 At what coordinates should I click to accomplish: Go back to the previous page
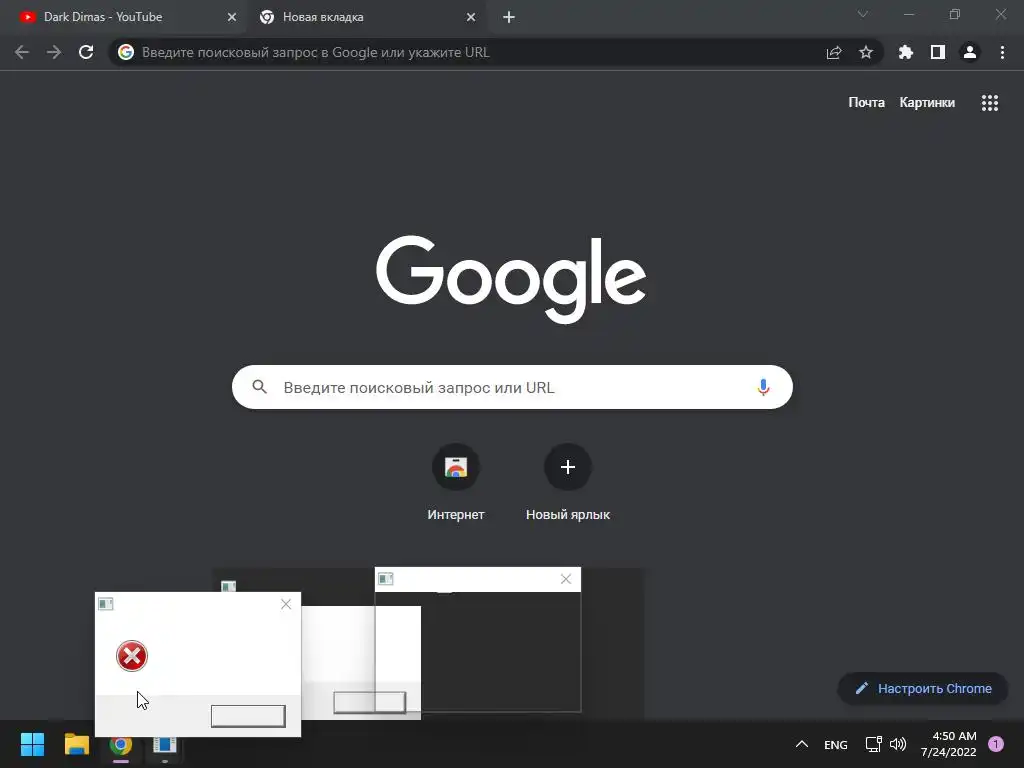[22, 52]
